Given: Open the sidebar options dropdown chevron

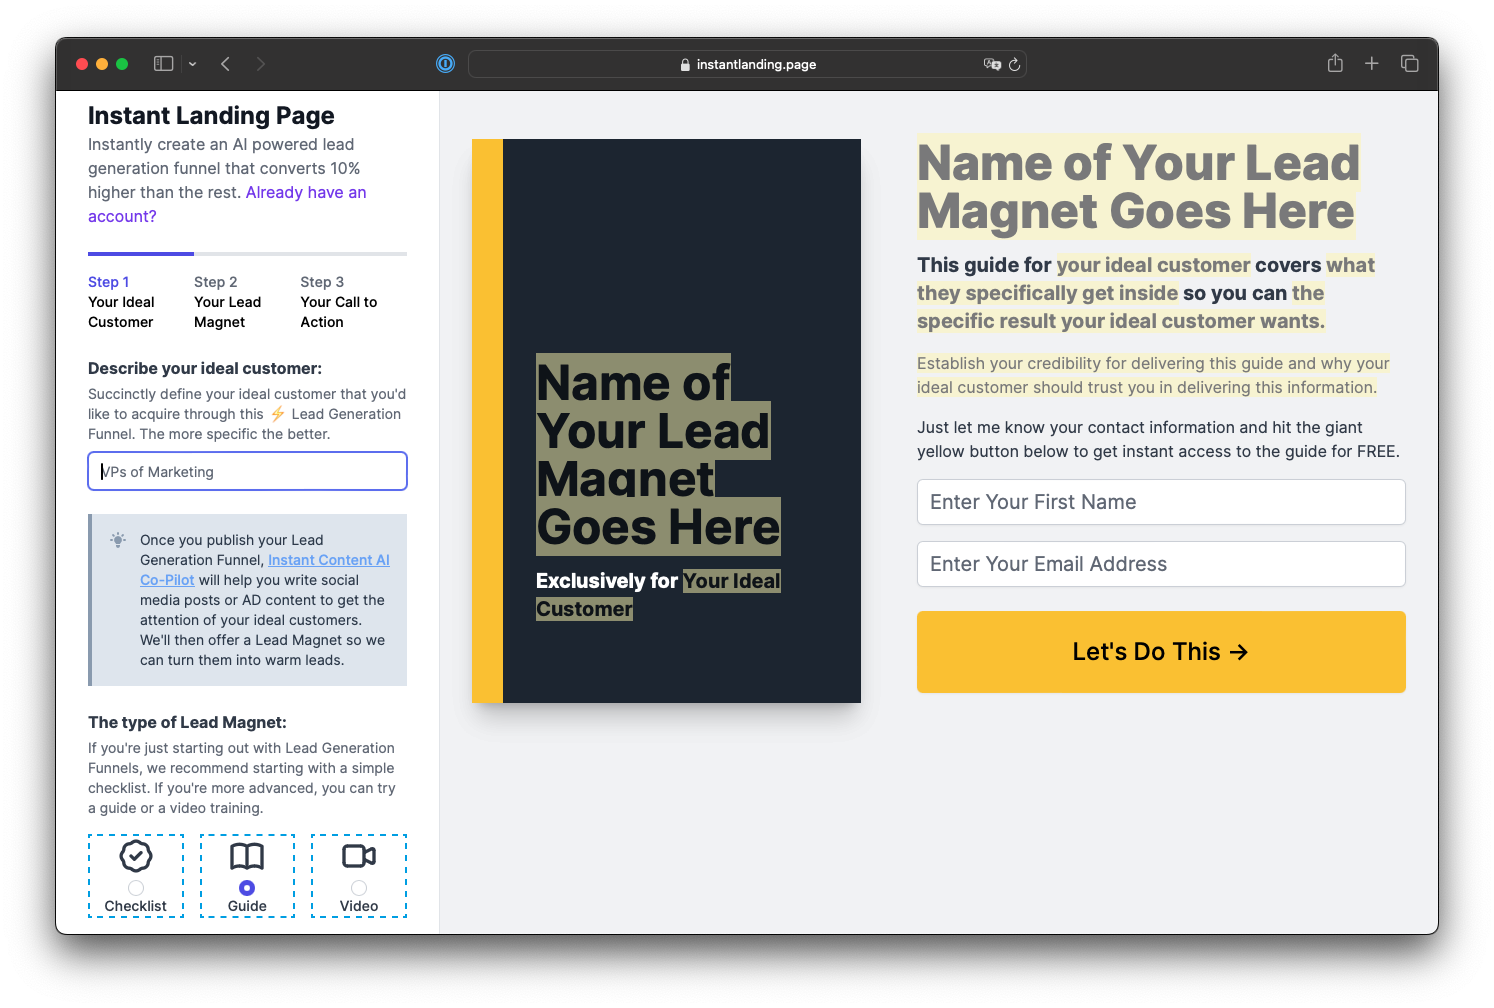Looking at the screenshot, I should (x=192, y=64).
